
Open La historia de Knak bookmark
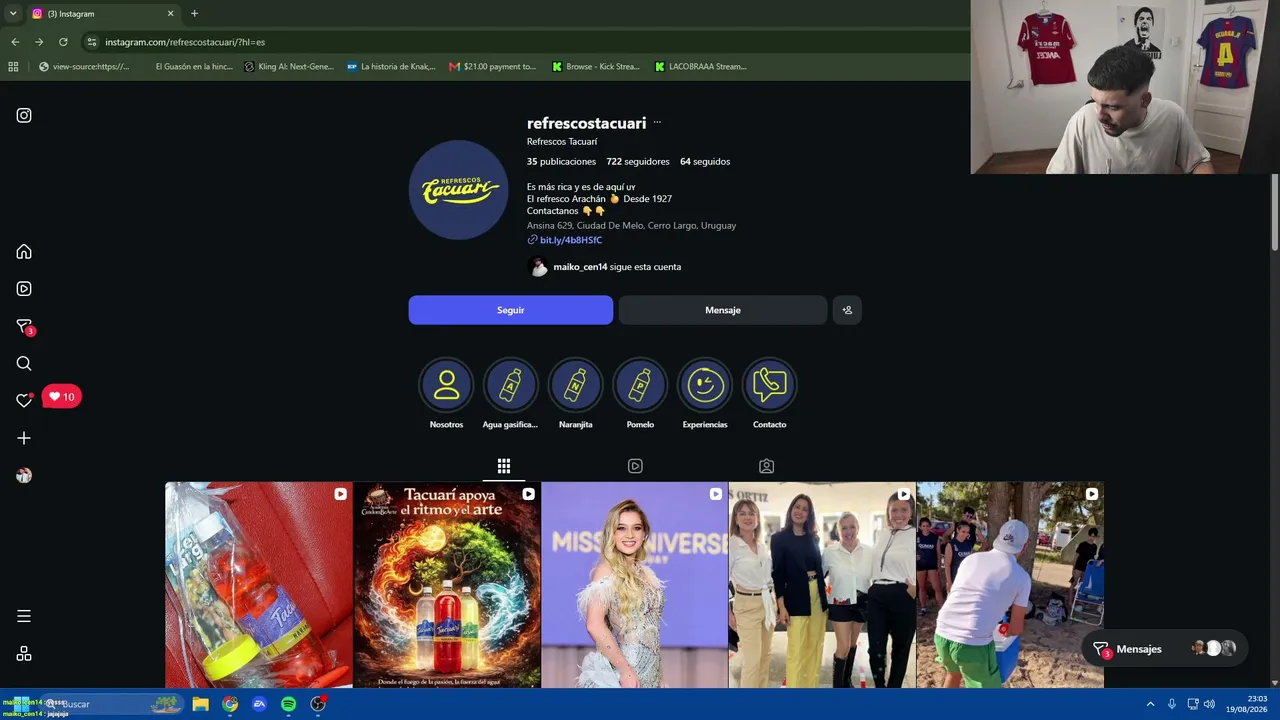coord(391,67)
